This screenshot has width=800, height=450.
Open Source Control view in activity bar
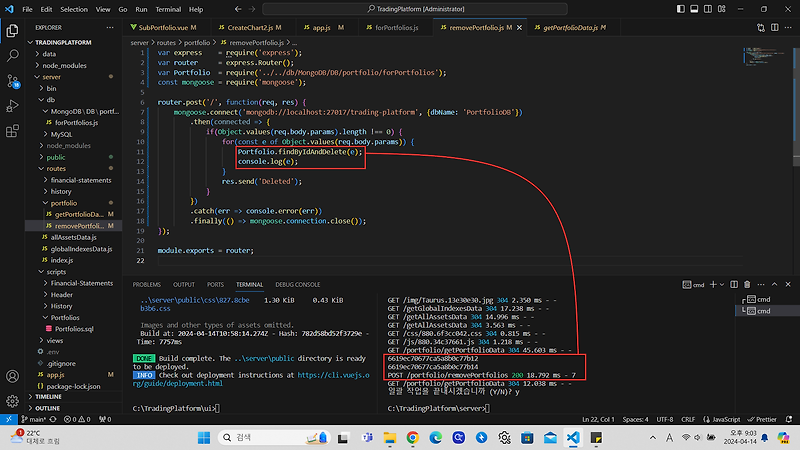pyautogui.click(x=12, y=81)
